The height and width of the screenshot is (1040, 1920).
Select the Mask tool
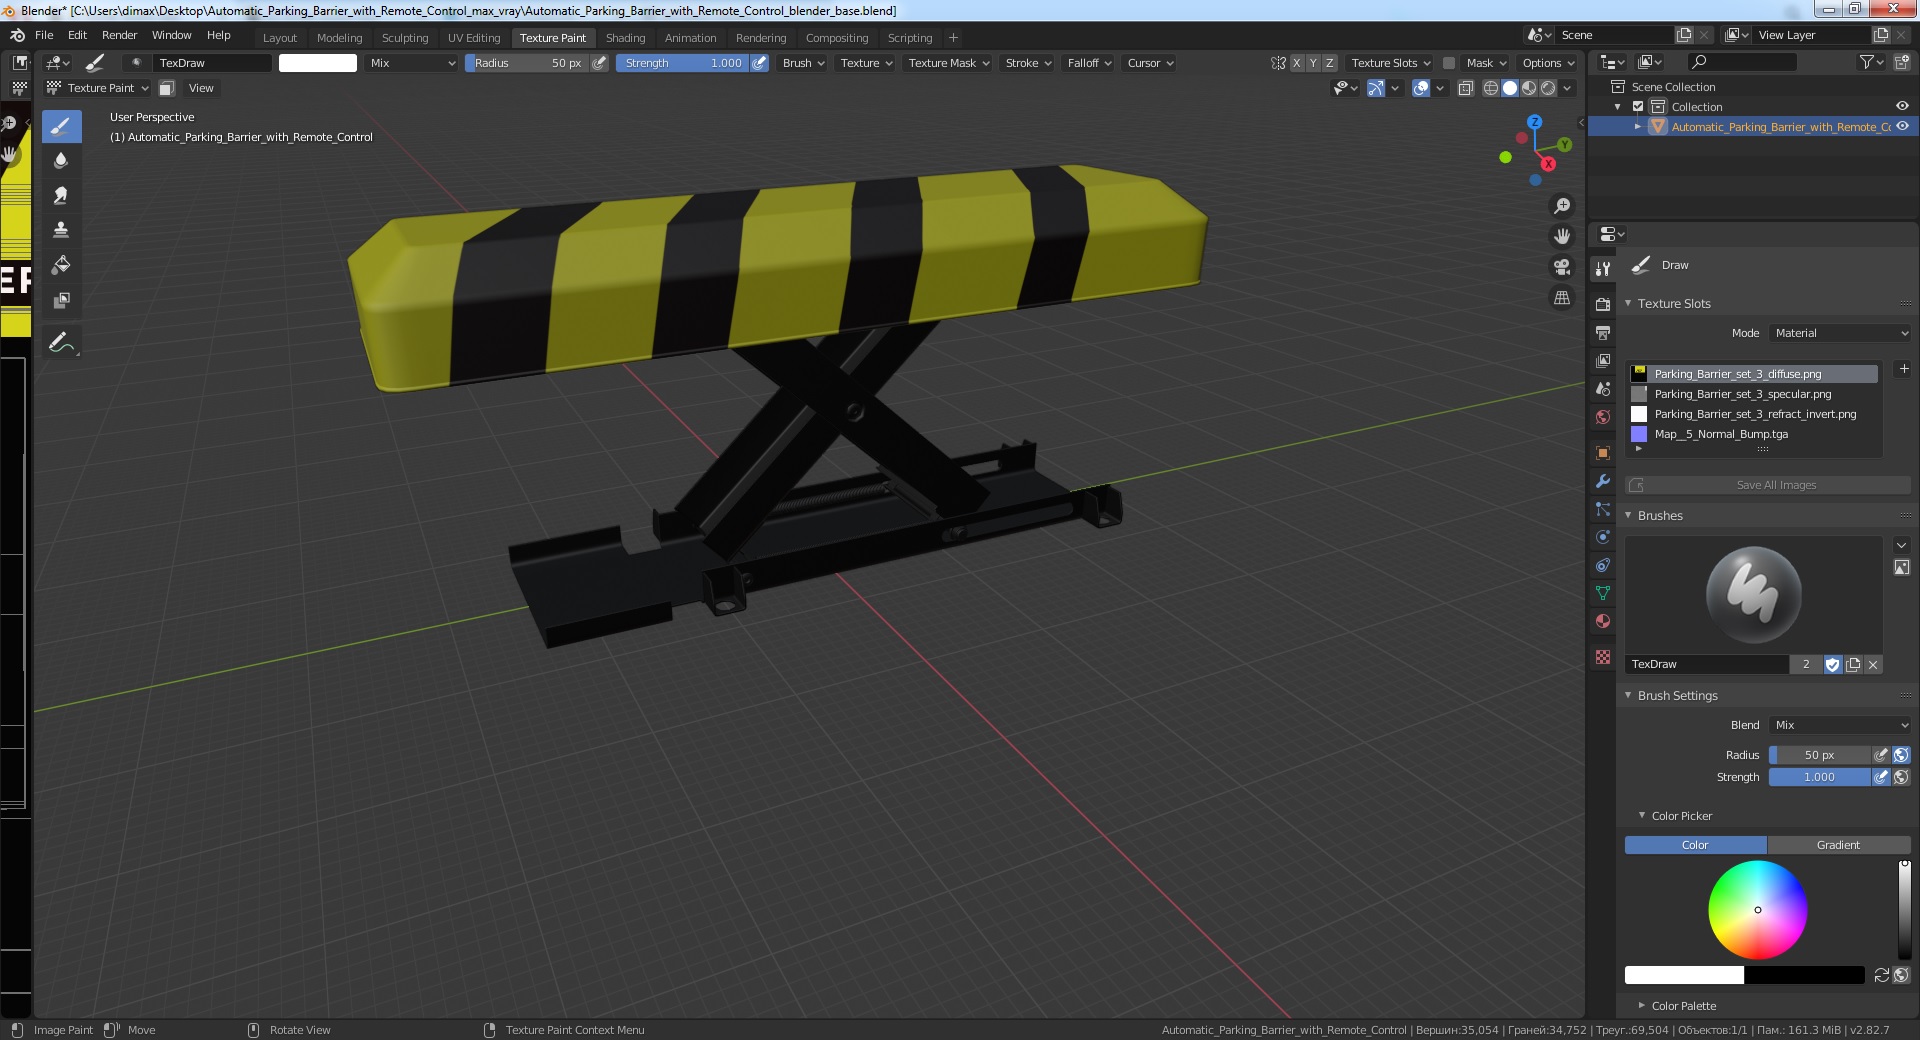[x=61, y=300]
